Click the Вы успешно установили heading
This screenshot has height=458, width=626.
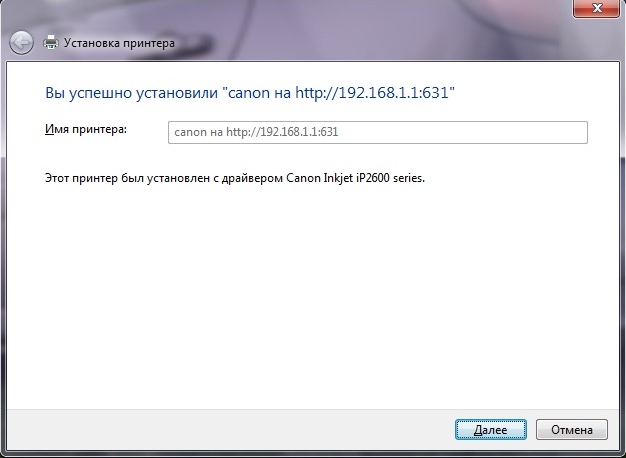point(131,93)
